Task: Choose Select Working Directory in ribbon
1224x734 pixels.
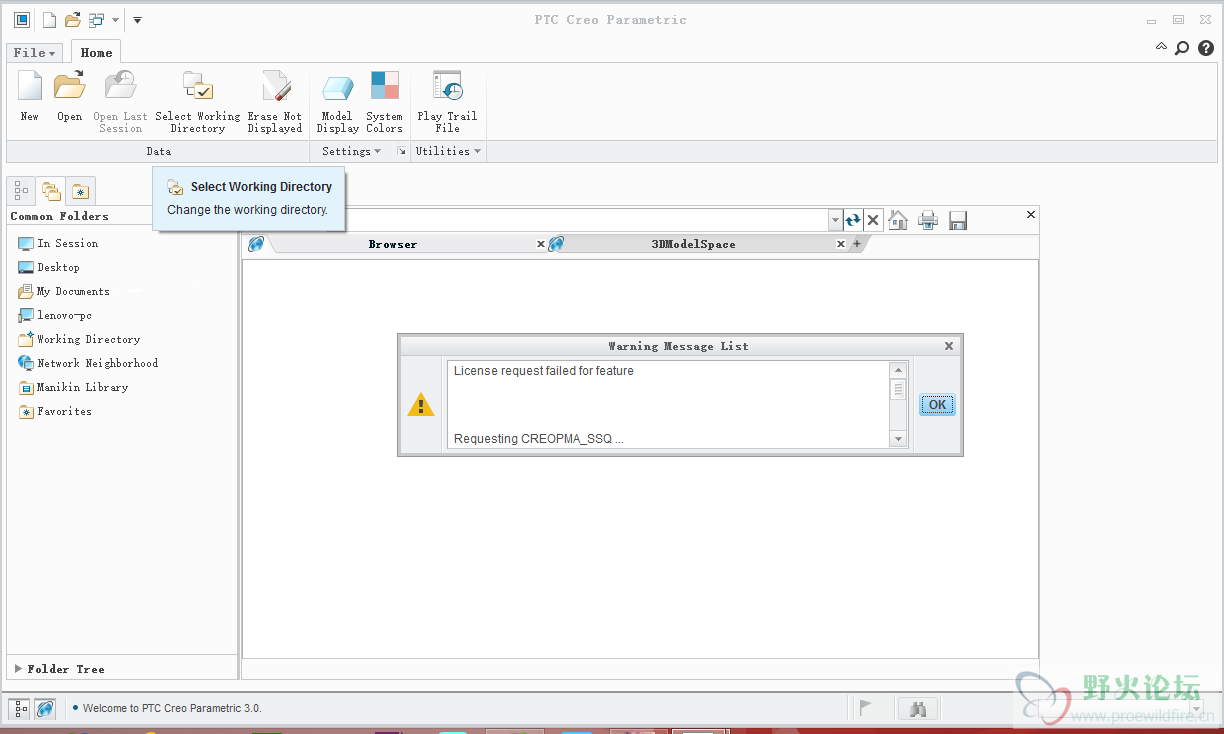Action: pos(198,101)
